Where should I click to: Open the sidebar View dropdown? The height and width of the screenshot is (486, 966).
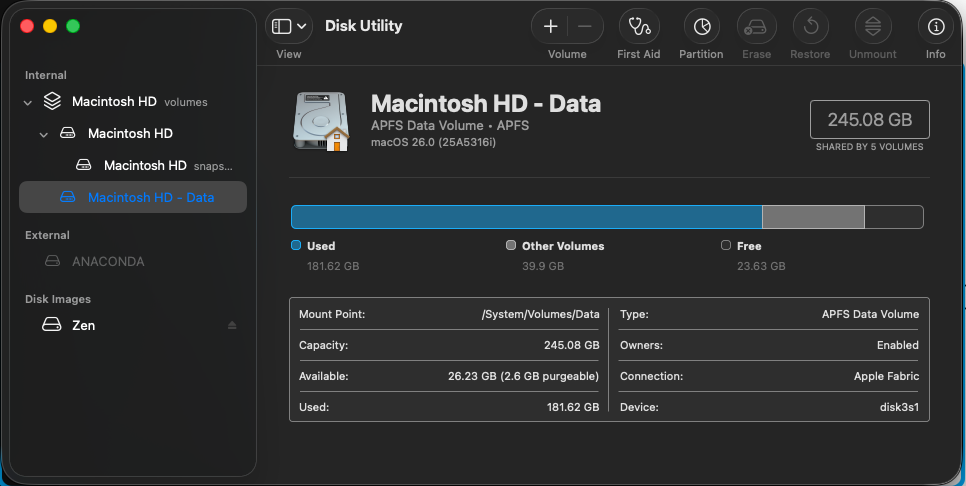tap(289, 27)
